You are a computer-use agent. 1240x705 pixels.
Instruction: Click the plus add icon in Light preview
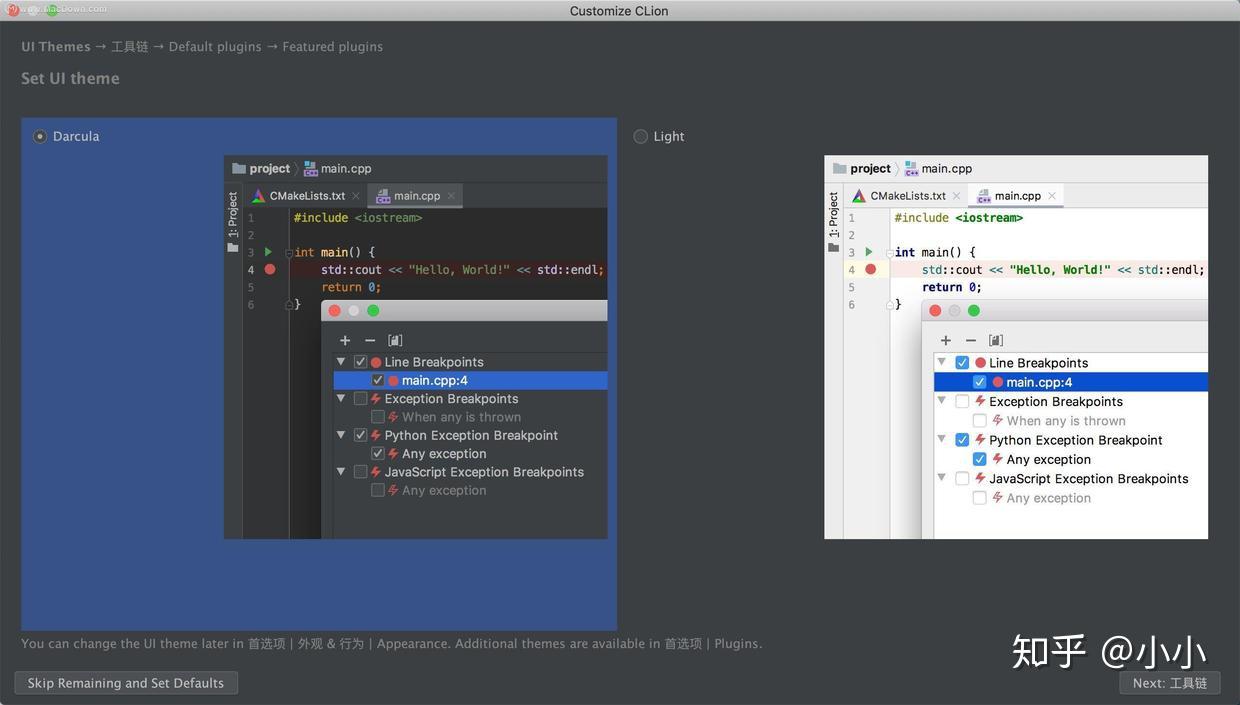pos(946,341)
